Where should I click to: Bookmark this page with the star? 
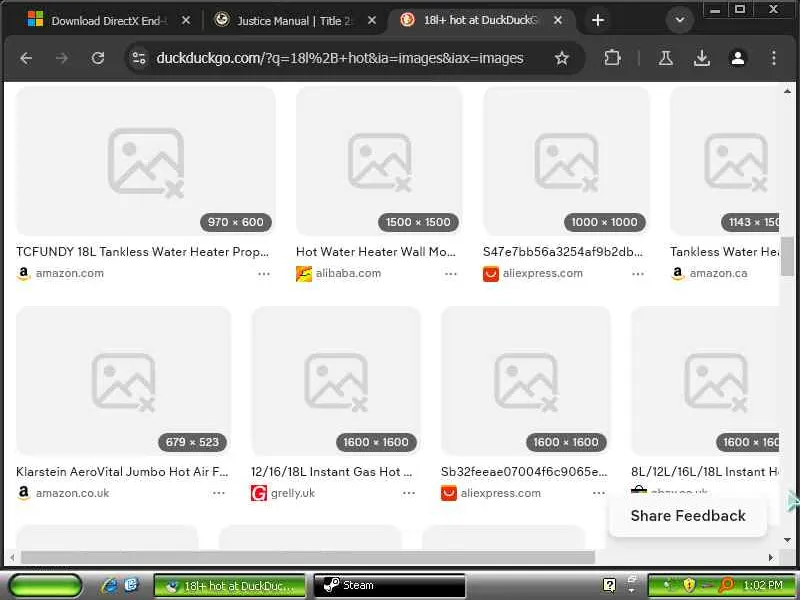(562, 58)
